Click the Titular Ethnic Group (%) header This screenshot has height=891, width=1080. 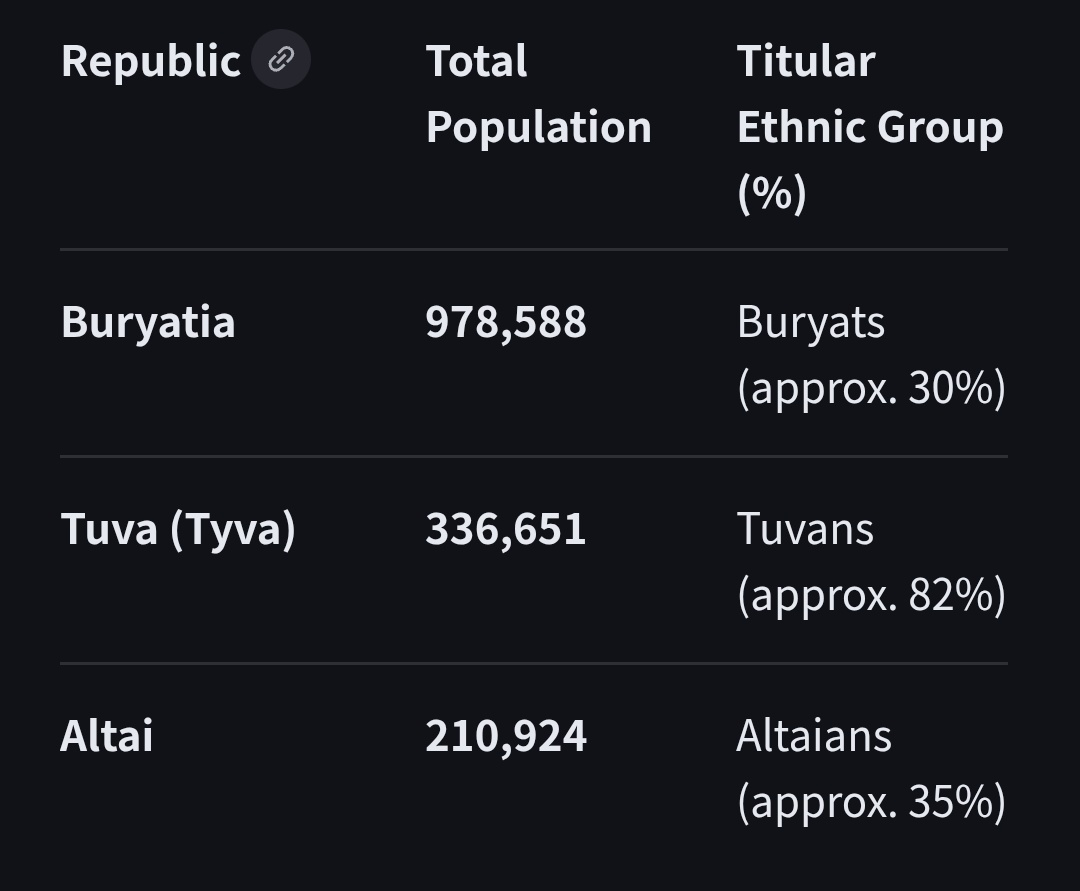click(x=870, y=127)
